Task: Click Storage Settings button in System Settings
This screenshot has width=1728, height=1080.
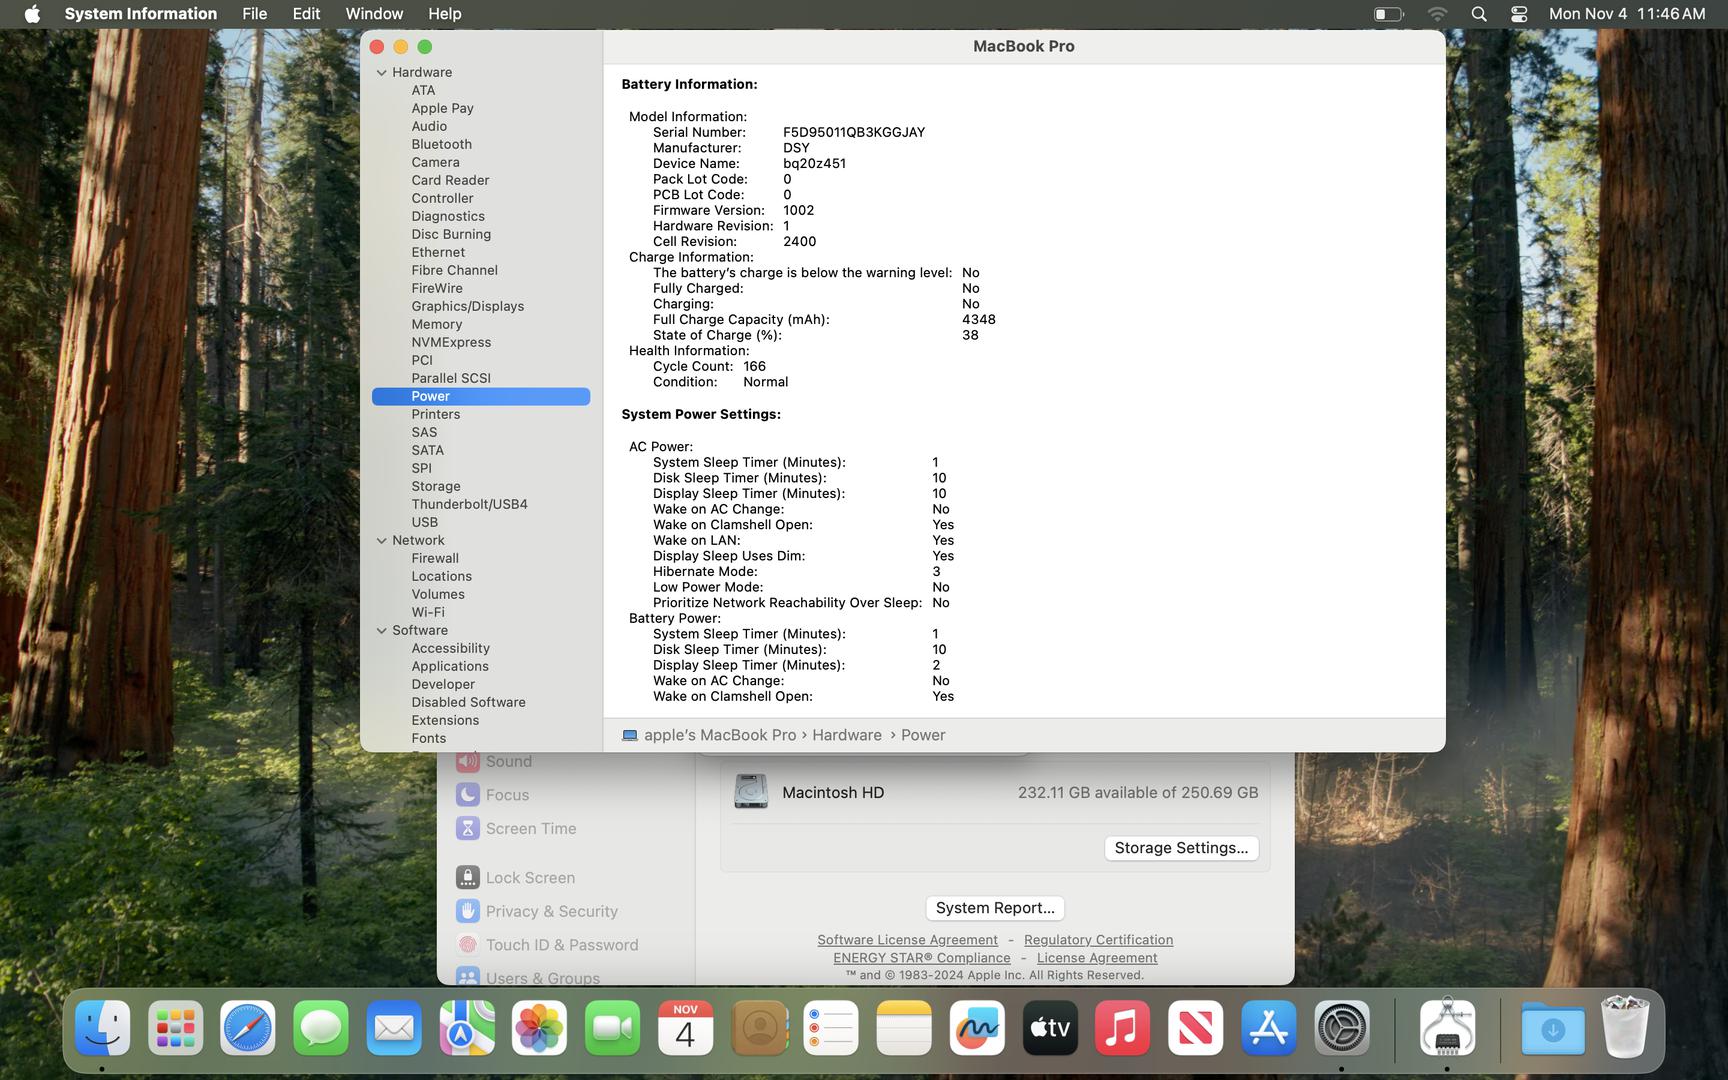Action: [x=1181, y=848]
